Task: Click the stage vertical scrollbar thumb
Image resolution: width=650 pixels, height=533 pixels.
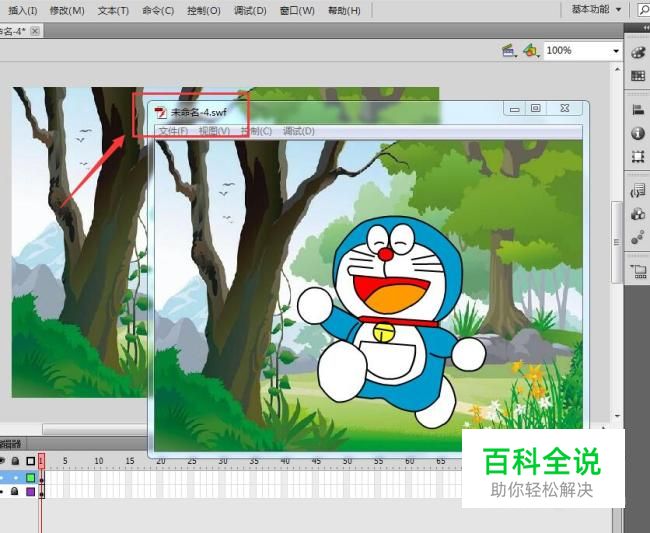Action: 617,242
